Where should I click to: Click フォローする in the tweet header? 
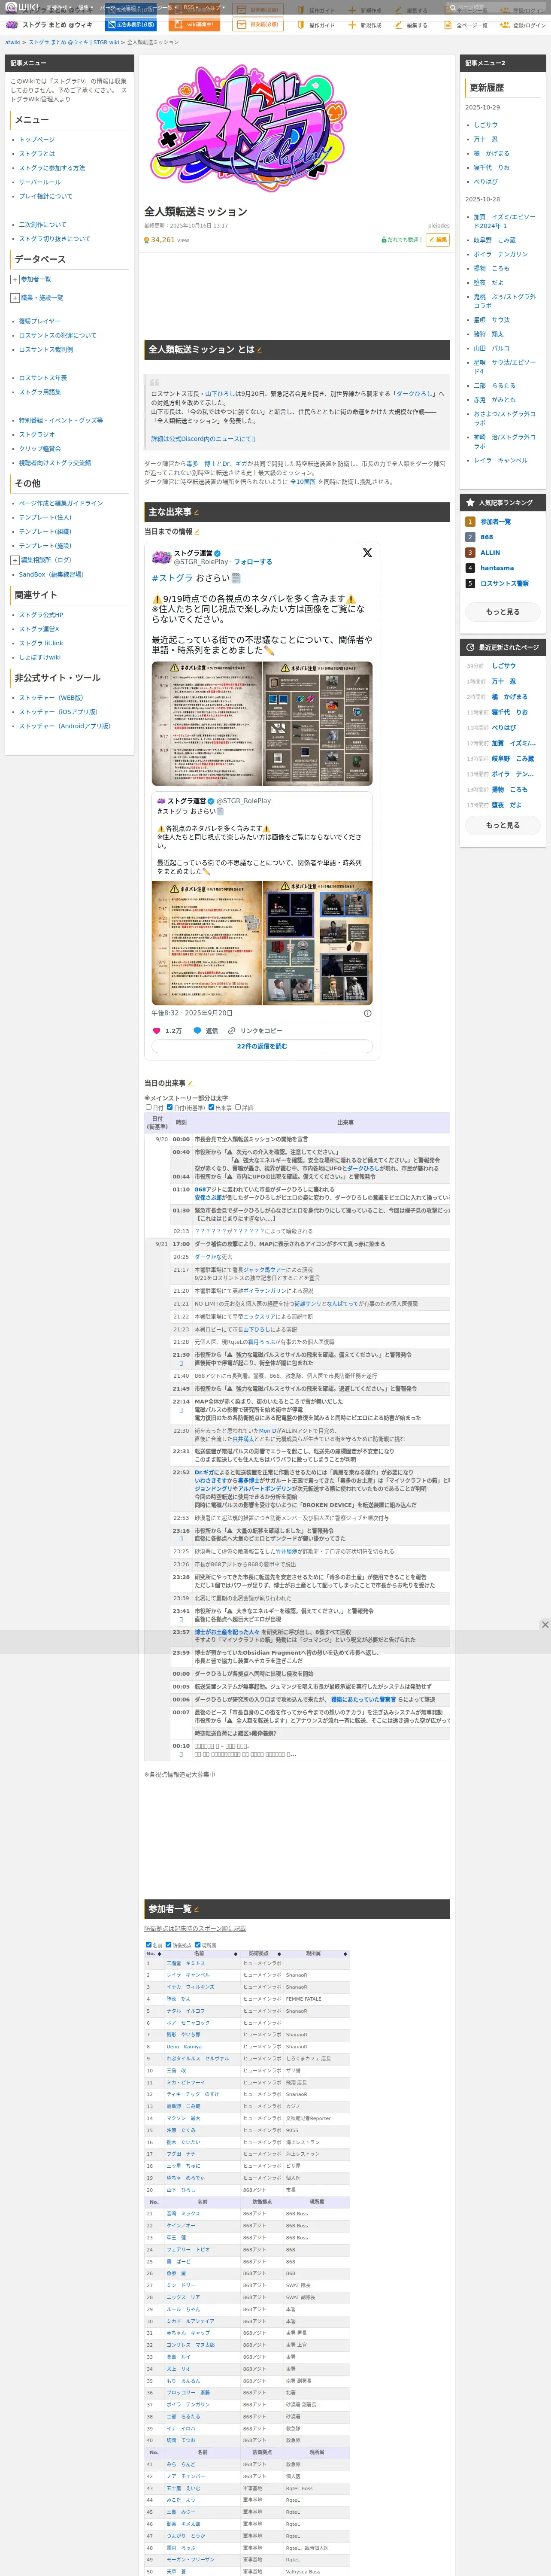[253, 562]
